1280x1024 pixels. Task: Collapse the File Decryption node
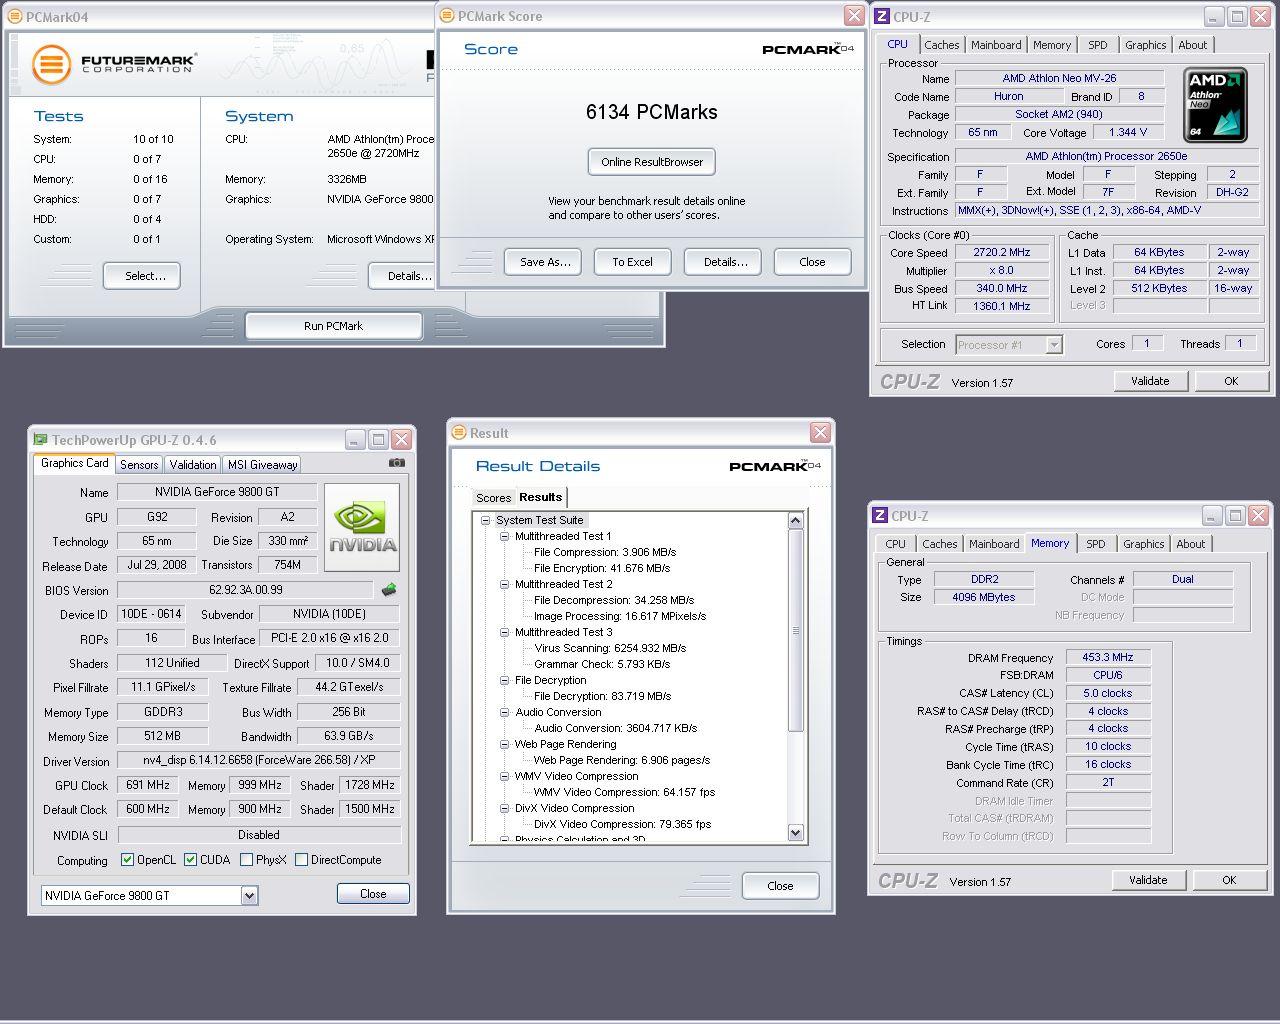505,680
